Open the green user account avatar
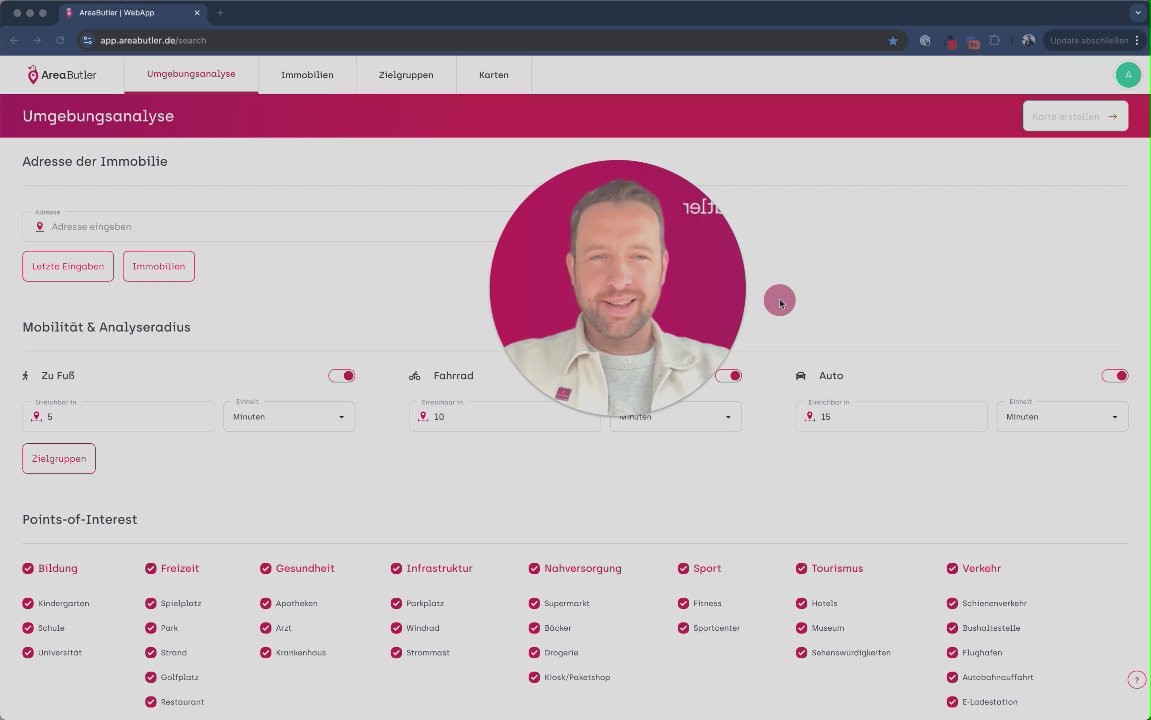1151x720 pixels. [1128, 75]
